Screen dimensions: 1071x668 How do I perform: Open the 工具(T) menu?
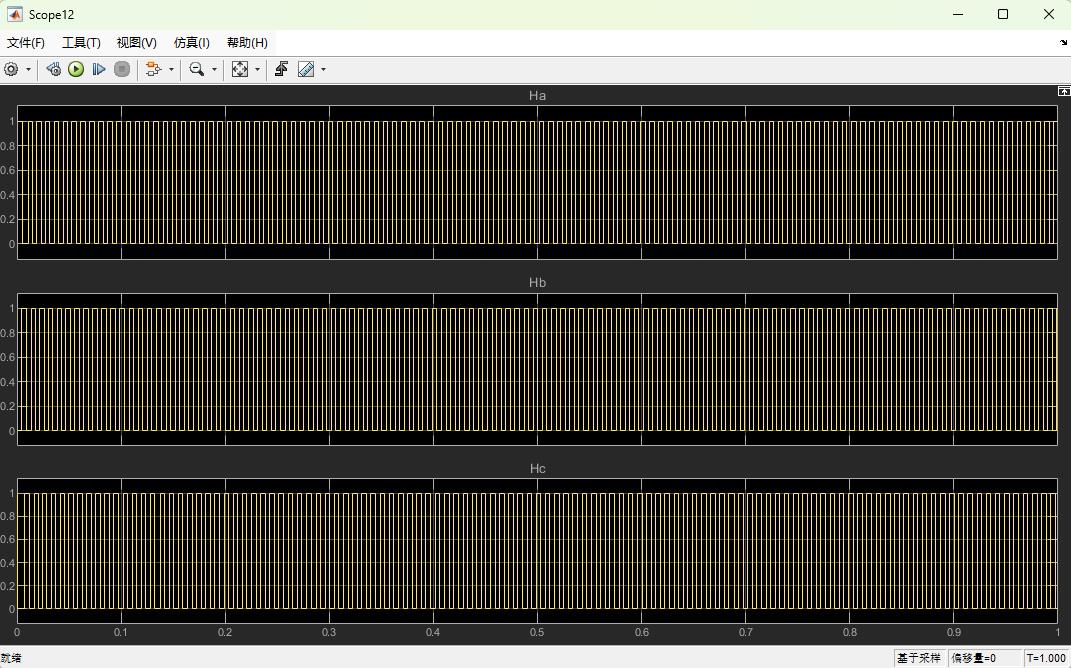81,43
